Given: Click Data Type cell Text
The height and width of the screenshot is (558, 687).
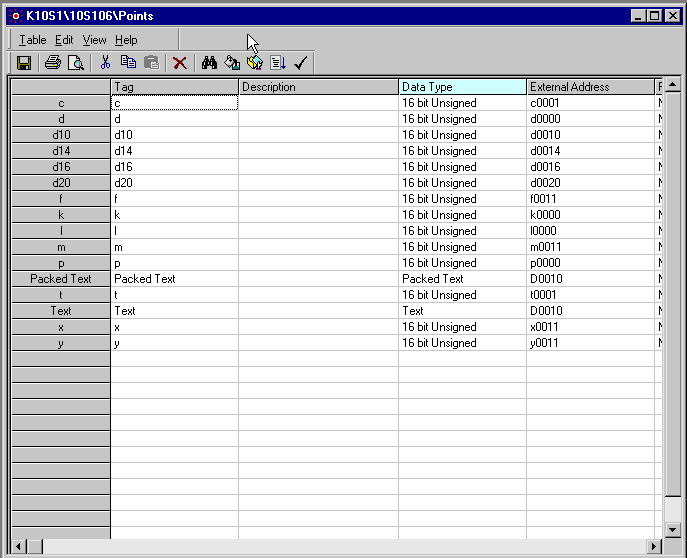Looking at the screenshot, I should 463,311.
